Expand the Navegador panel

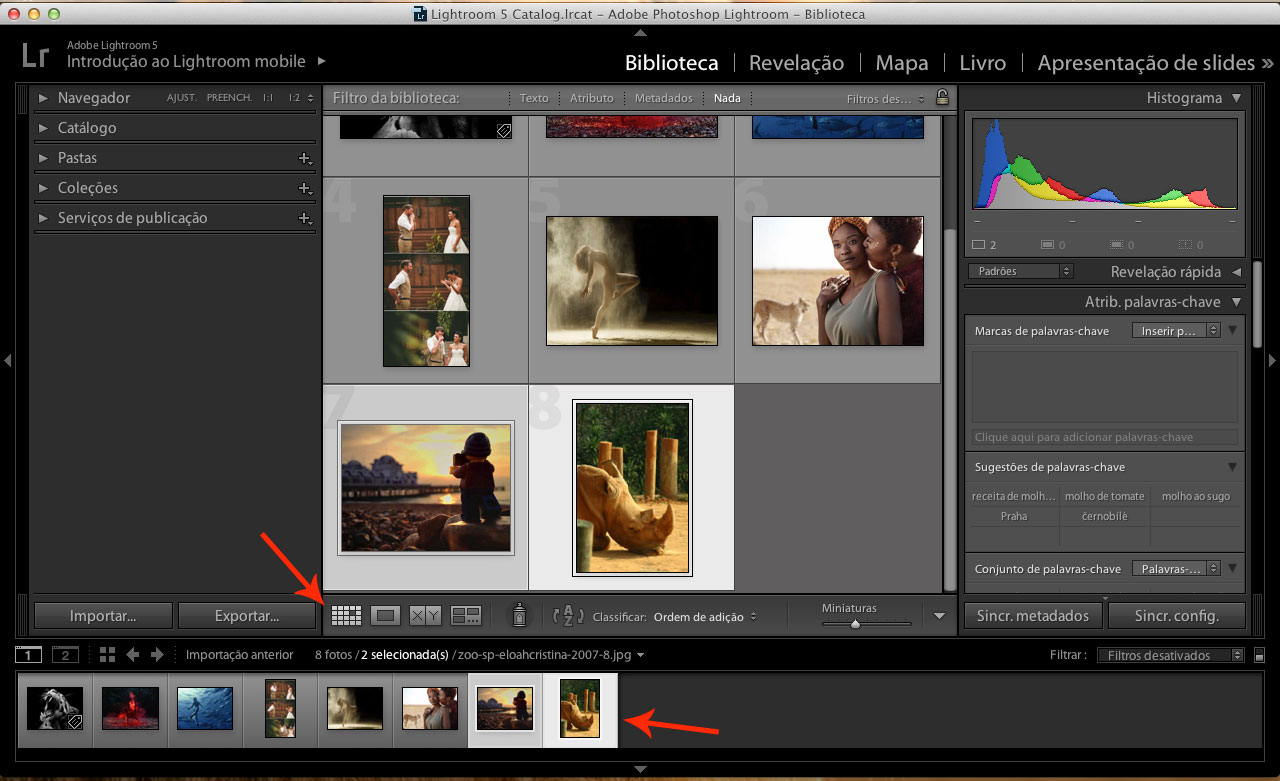[43, 98]
